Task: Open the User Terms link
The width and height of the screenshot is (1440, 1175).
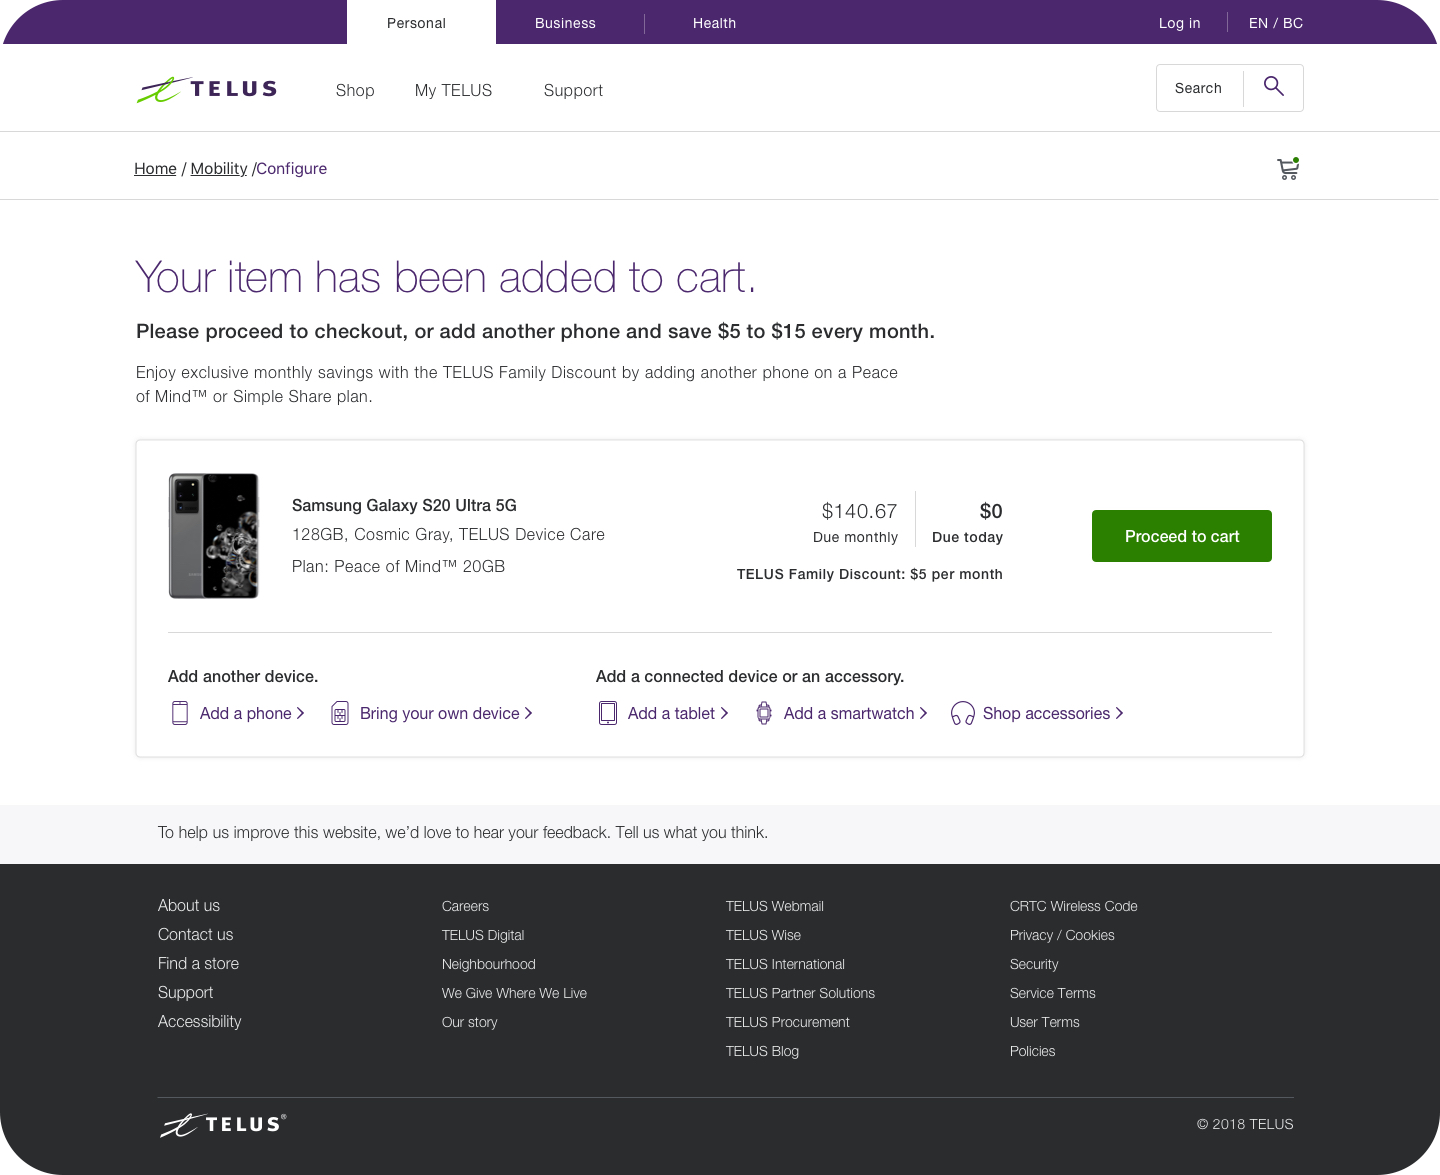Action: (x=1044, y=1022)
